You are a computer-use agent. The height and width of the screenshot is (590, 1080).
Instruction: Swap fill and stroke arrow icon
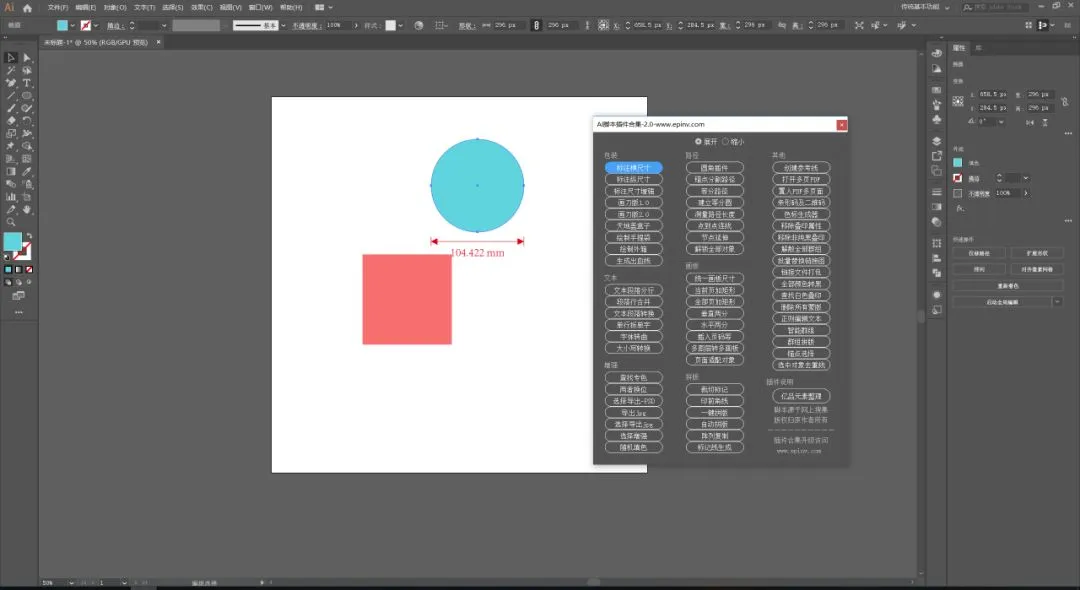pos(29,236)
